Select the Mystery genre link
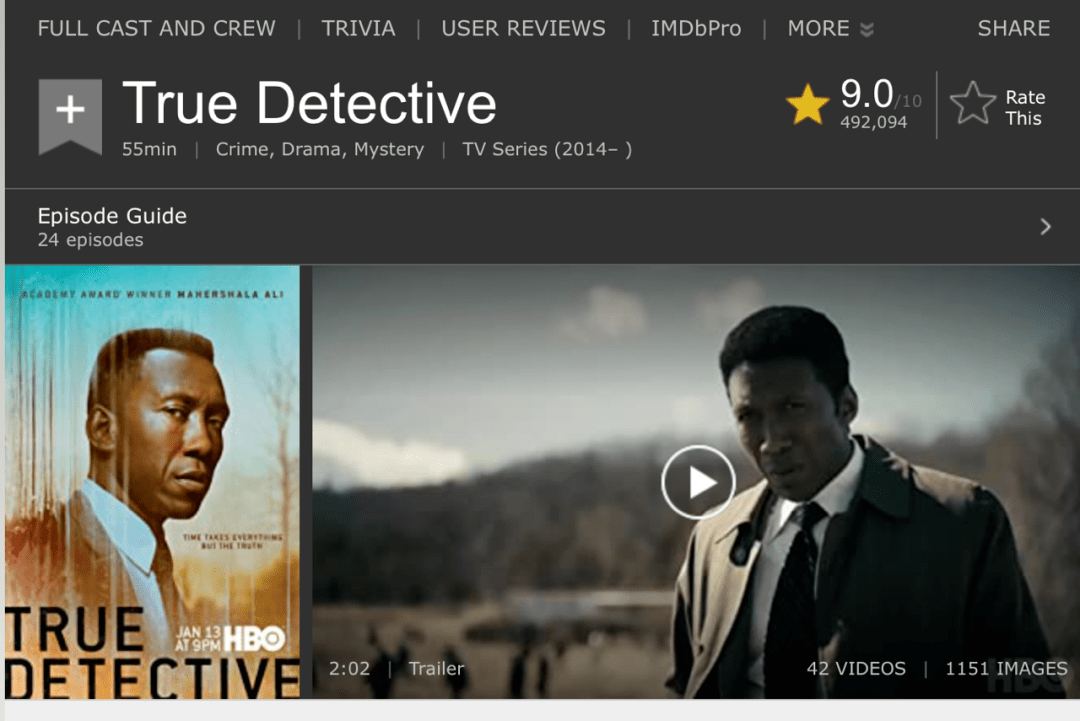The height and width of the screenshot is (721, 1080). pyautogui.click(x=389, y=149)
